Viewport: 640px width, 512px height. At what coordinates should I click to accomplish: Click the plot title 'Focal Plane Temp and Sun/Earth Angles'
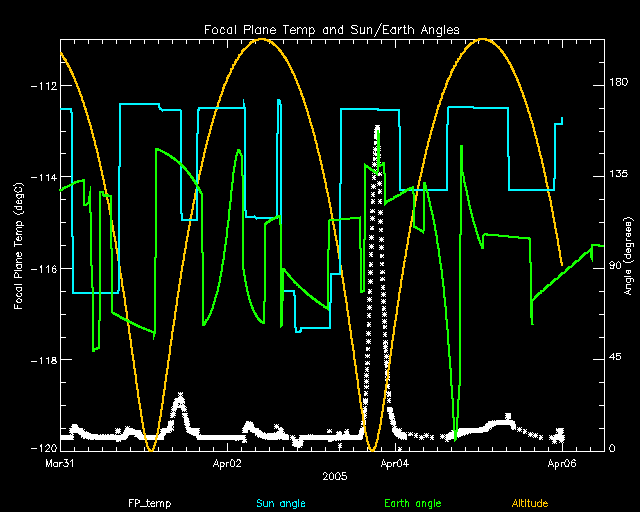(333, 30)
